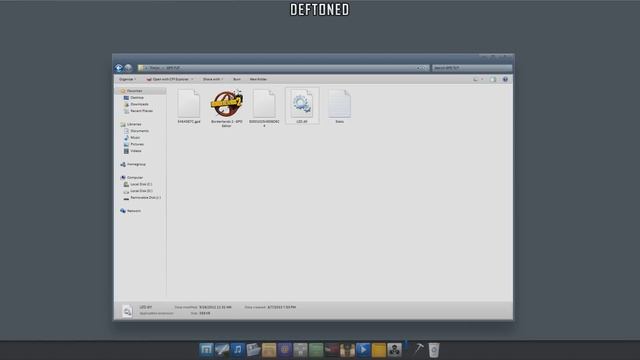
Task: Launch the blue play-button dock icon
Action: 363,350
